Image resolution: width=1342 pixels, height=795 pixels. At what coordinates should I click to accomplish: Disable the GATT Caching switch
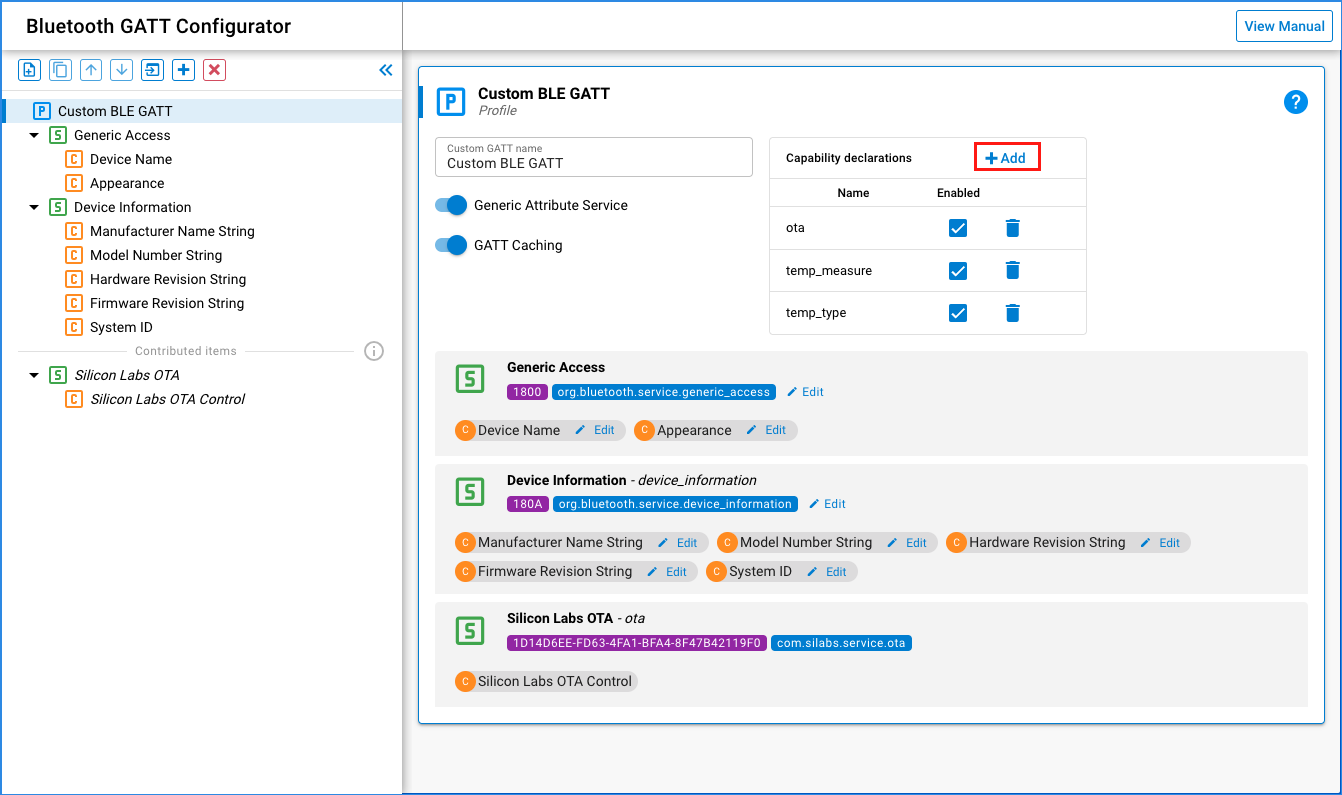click(x=451, y=245)
